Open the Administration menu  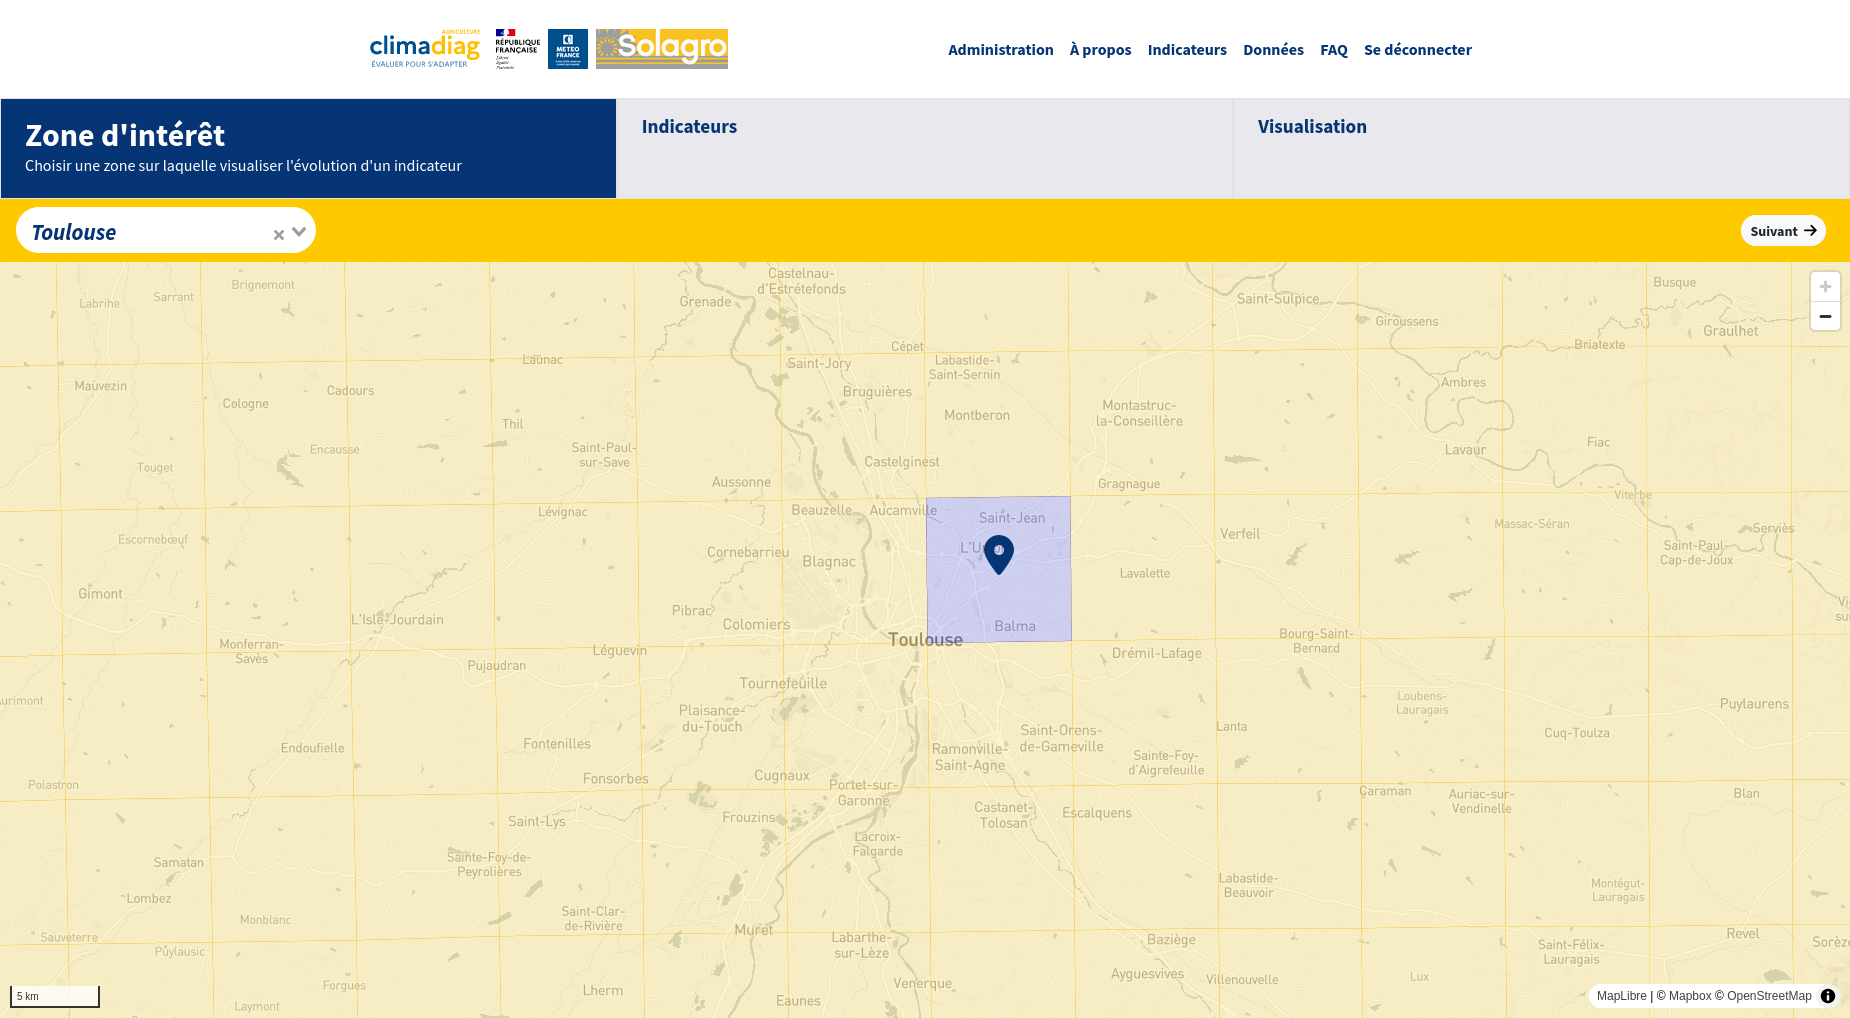[x=1000, y=50]
